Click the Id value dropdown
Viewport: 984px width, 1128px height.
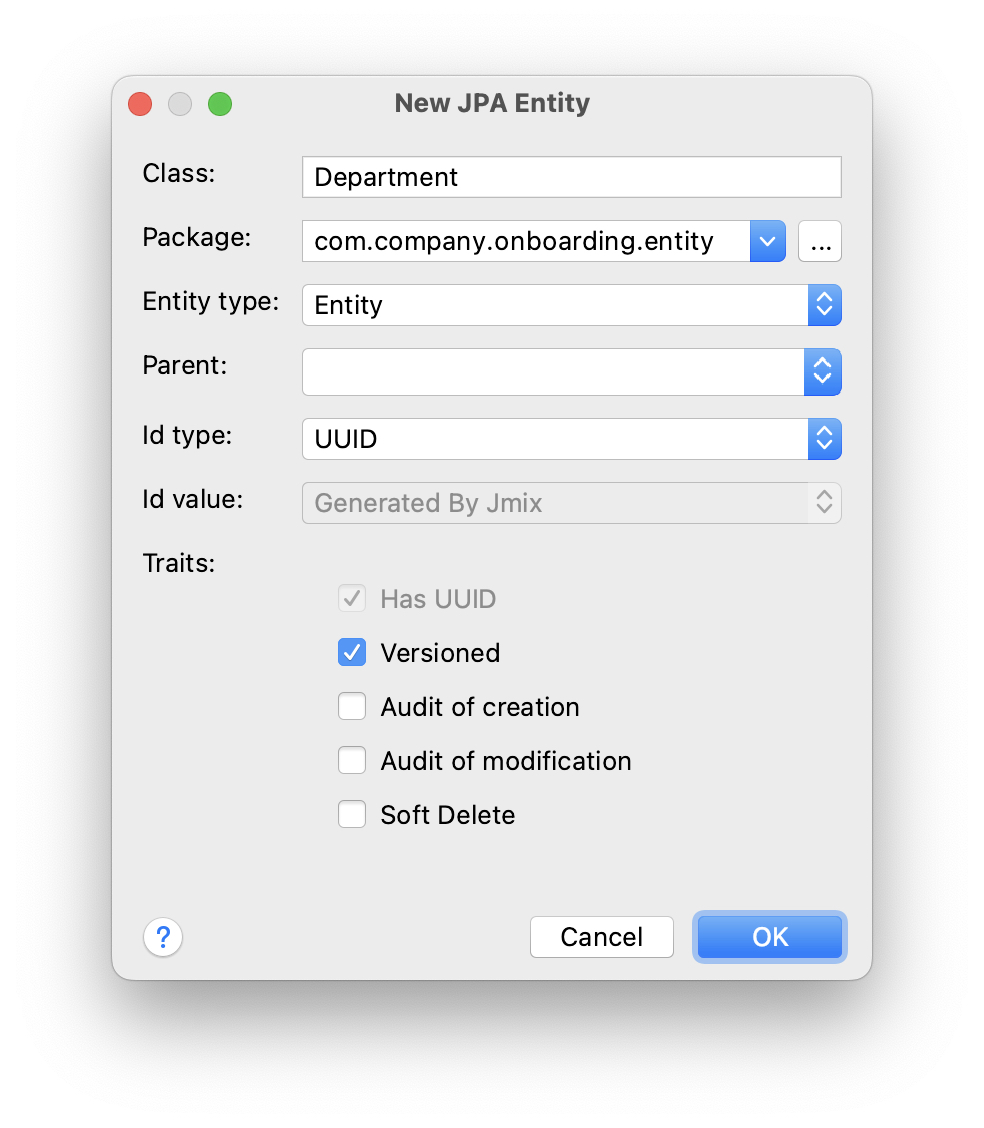(571, 503)
